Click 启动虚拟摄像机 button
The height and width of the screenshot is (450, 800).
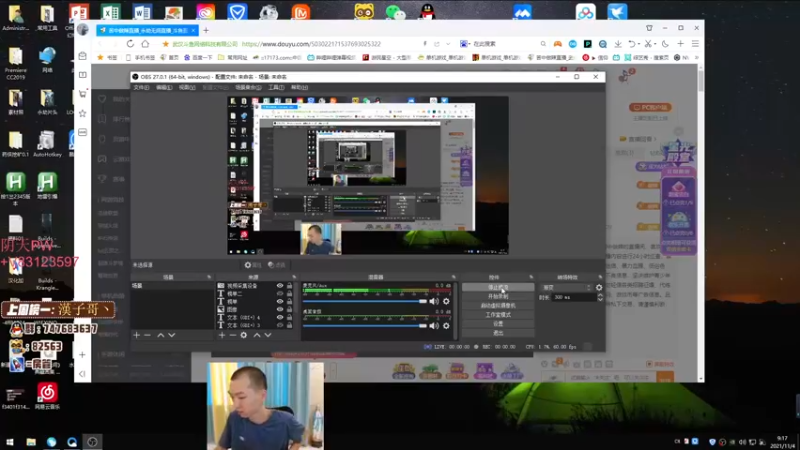498,306
